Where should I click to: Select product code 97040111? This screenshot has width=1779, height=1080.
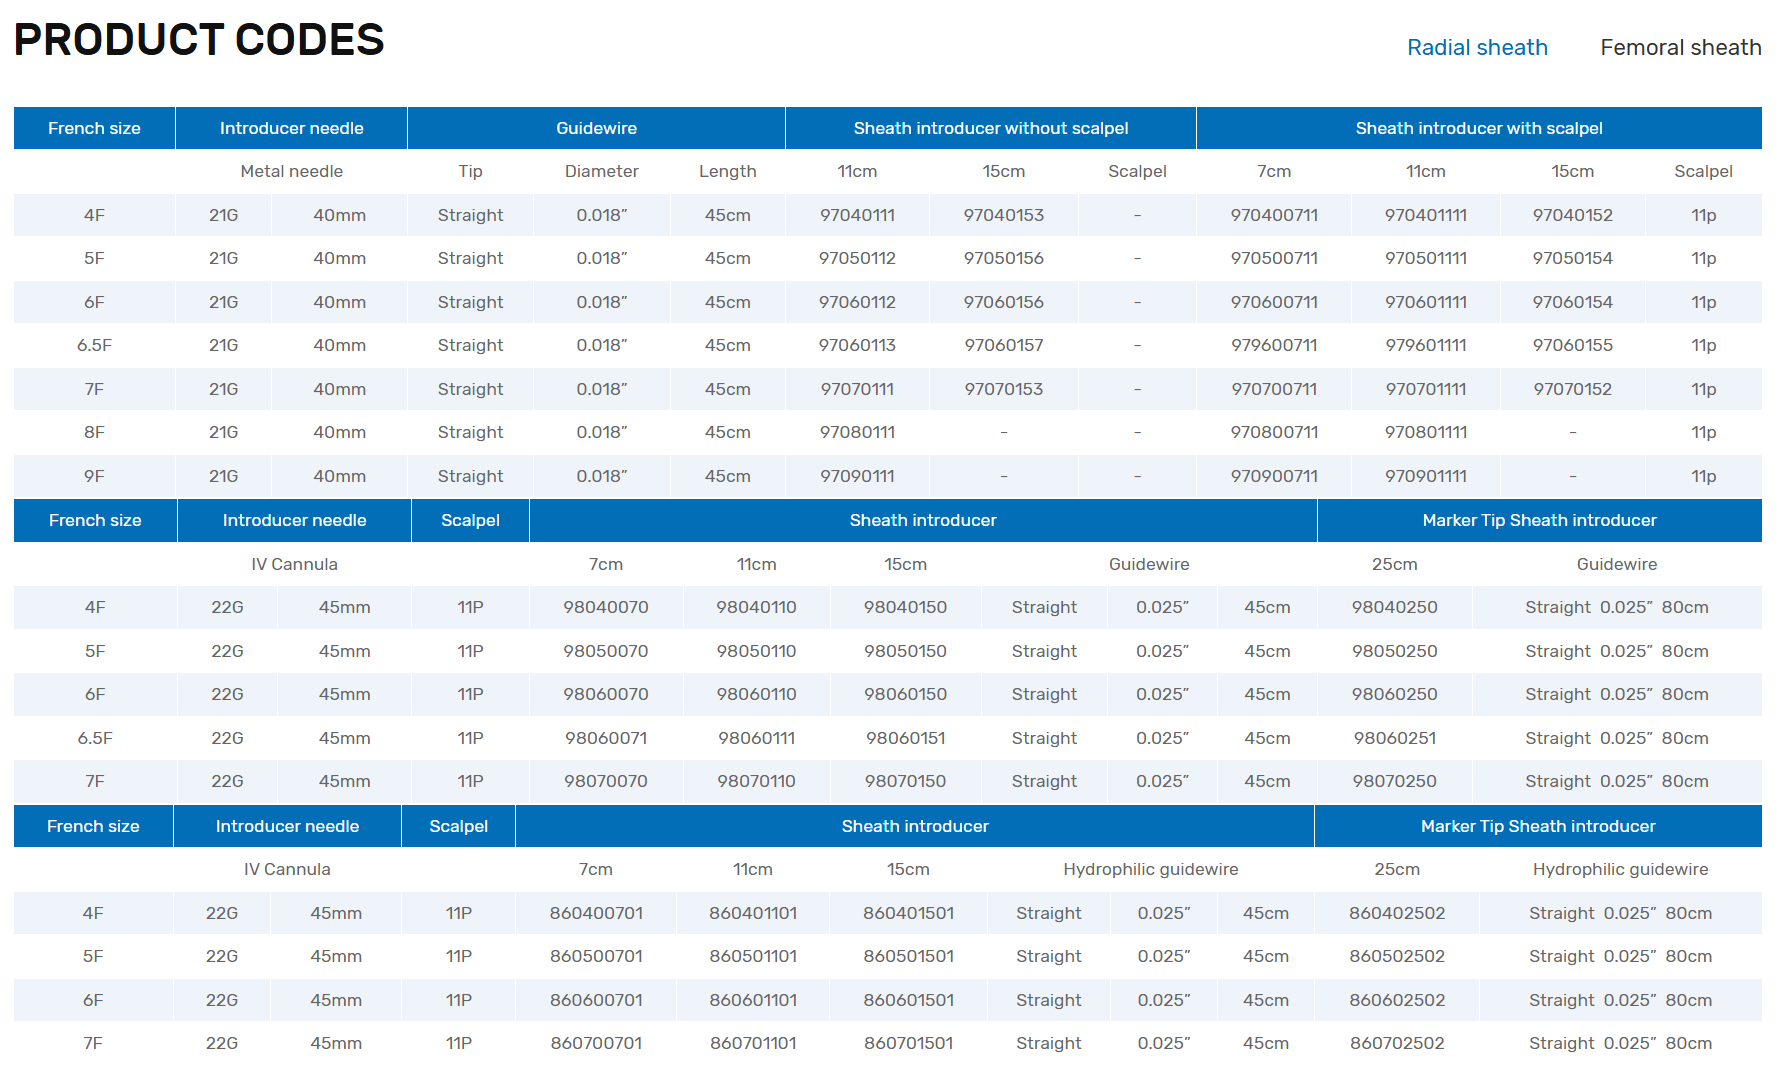(x=857, y=215)
